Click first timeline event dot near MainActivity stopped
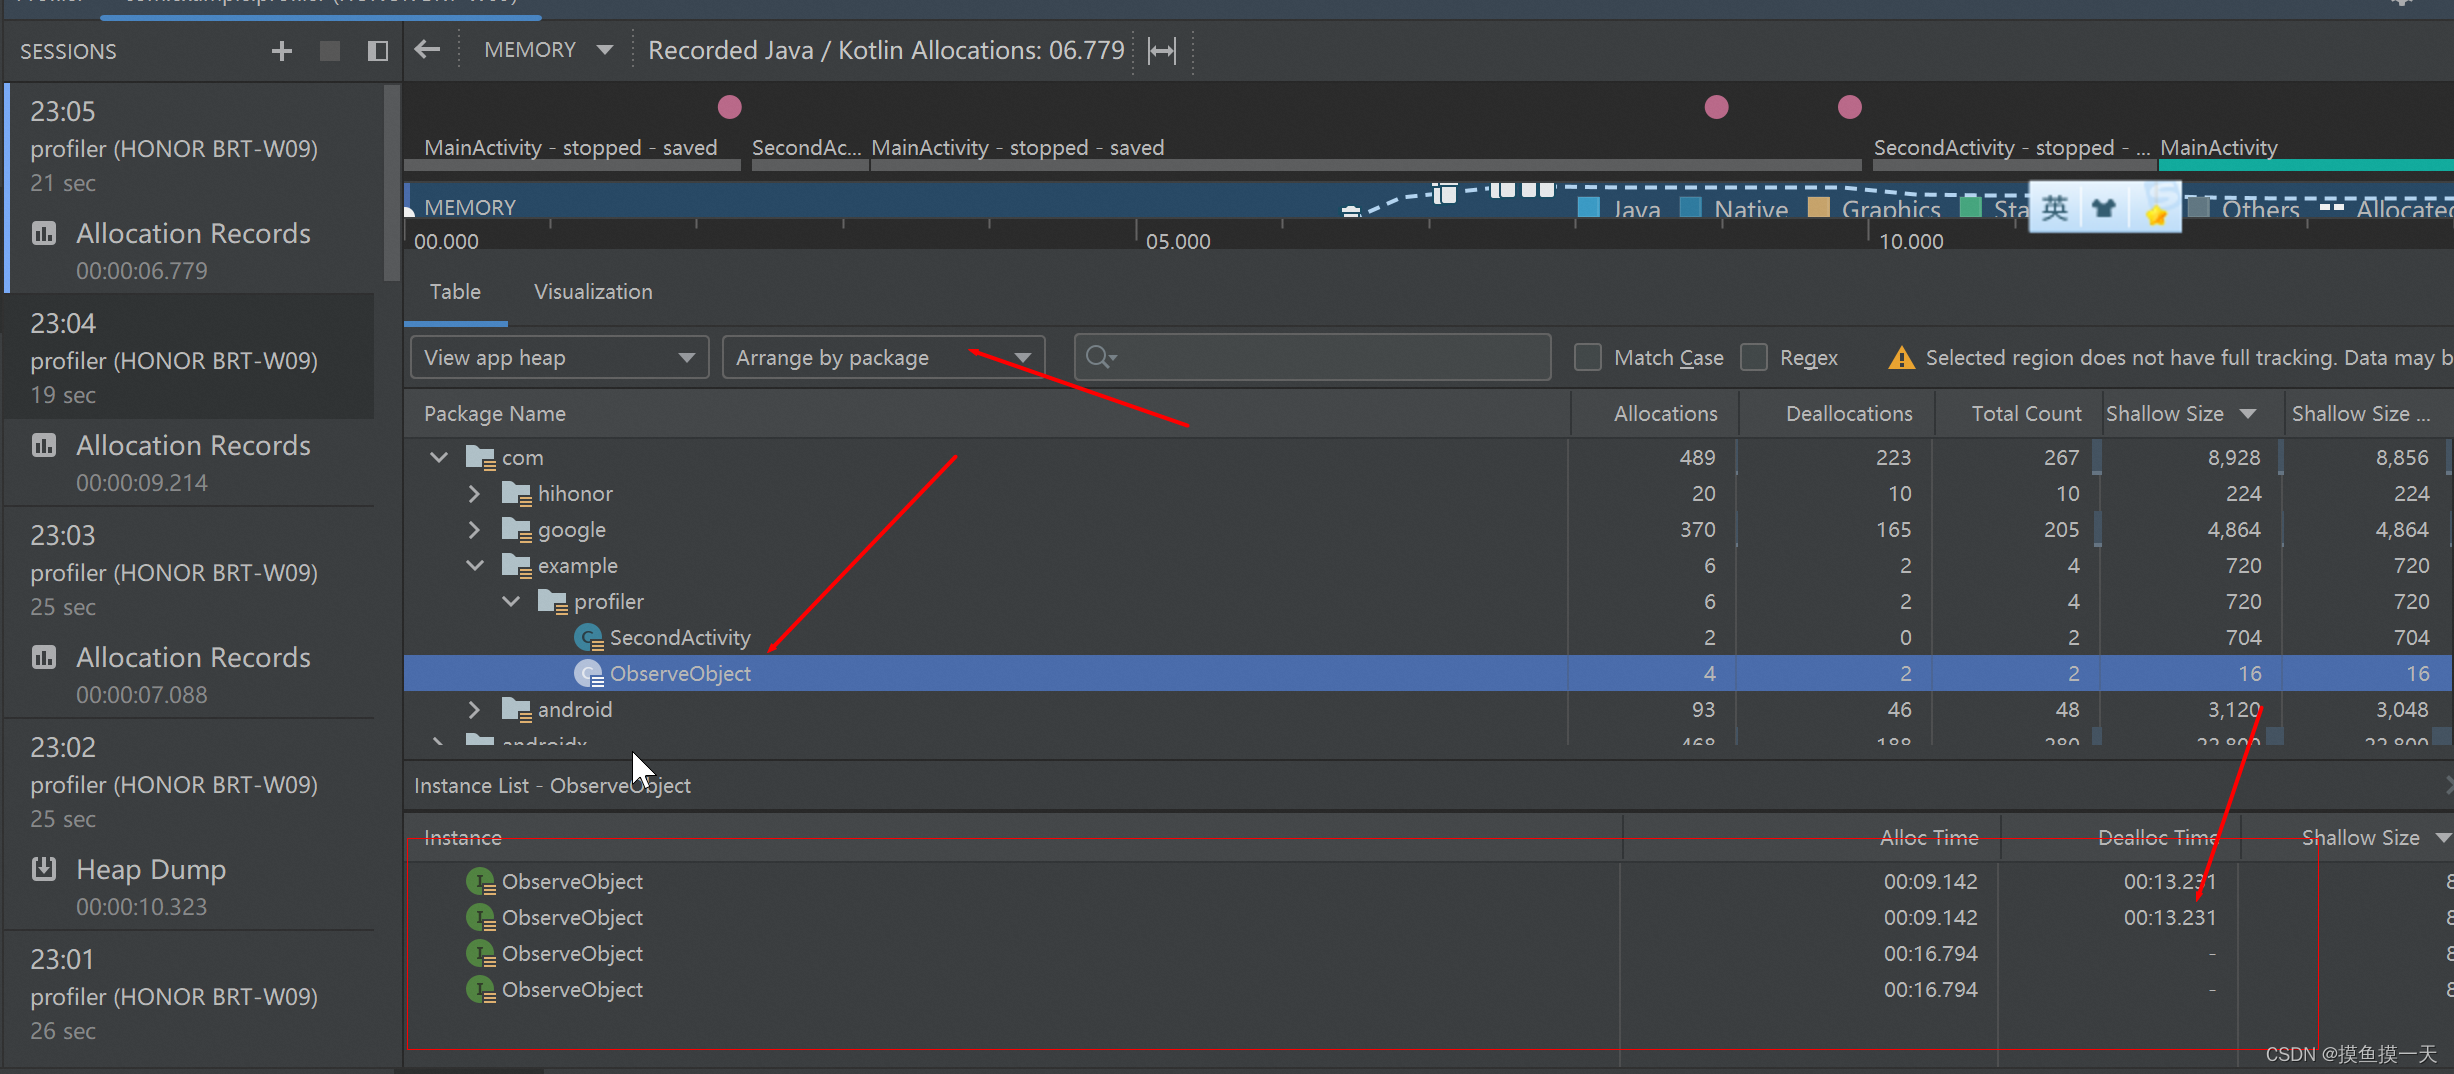 [x=730, y=107]
